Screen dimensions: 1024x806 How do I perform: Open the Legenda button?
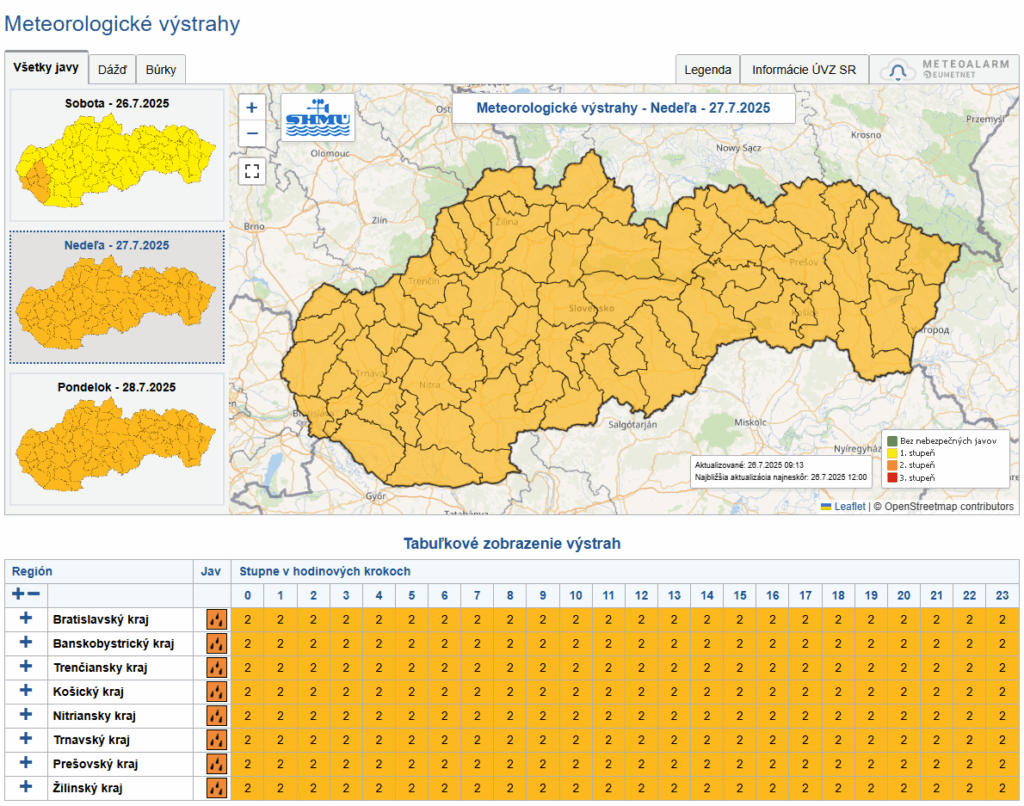pos(707,69)
